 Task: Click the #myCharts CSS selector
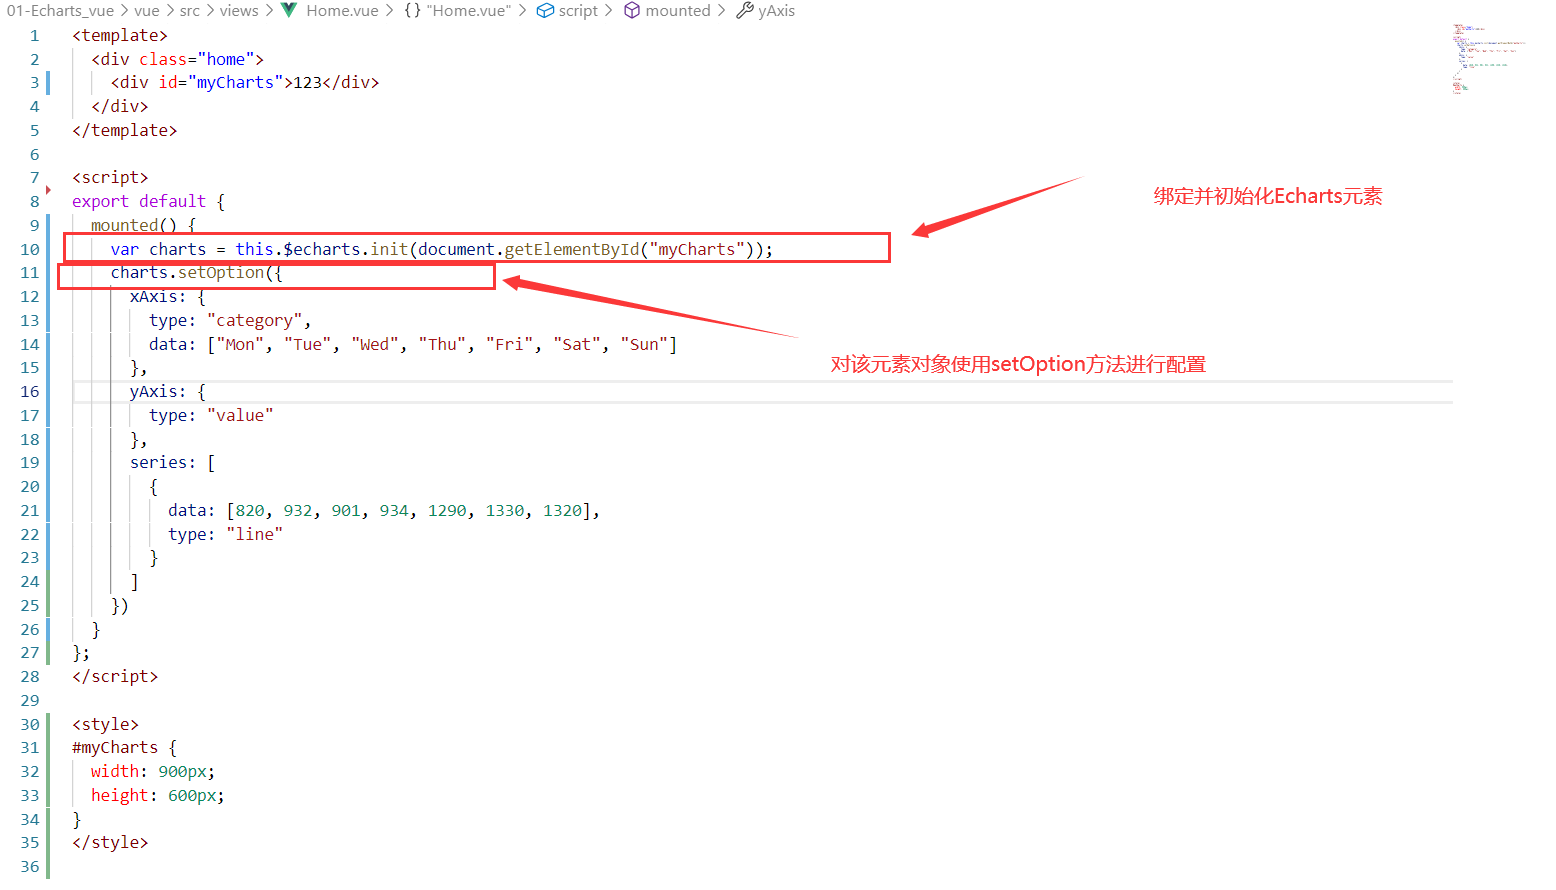click(115, 748)
